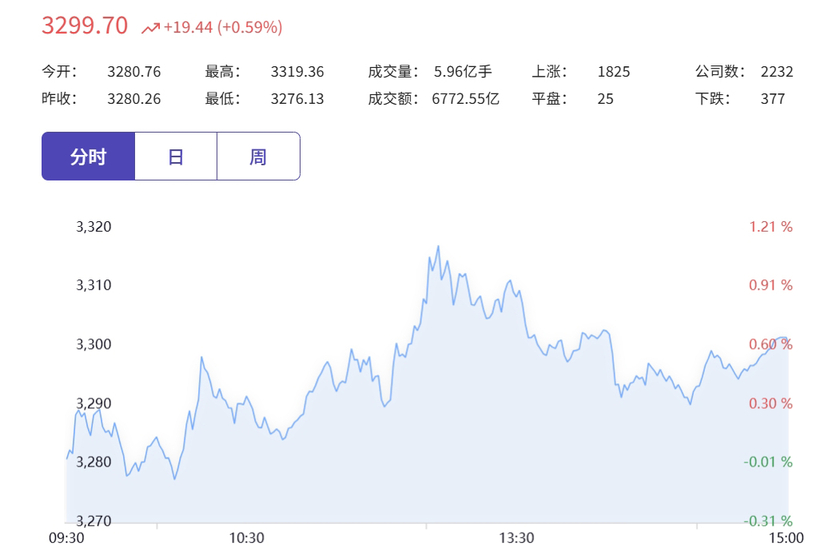Image resolution: width=840 pixels, height=559 pixels.
Task: Click the 1.21 % percentage axis label
Action: (x=770, y=227)
